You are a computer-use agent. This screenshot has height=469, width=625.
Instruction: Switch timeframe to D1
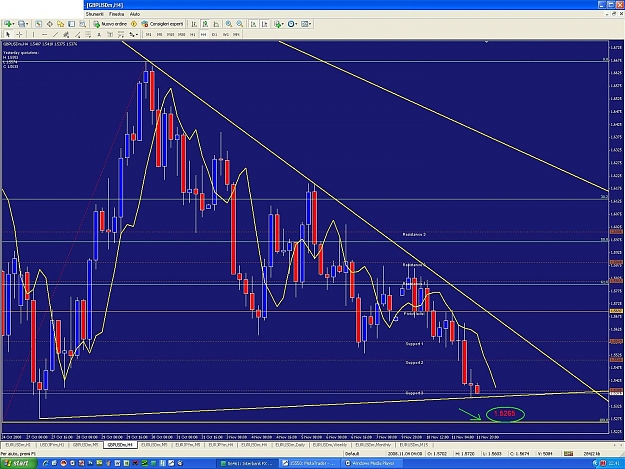[214, 35]
